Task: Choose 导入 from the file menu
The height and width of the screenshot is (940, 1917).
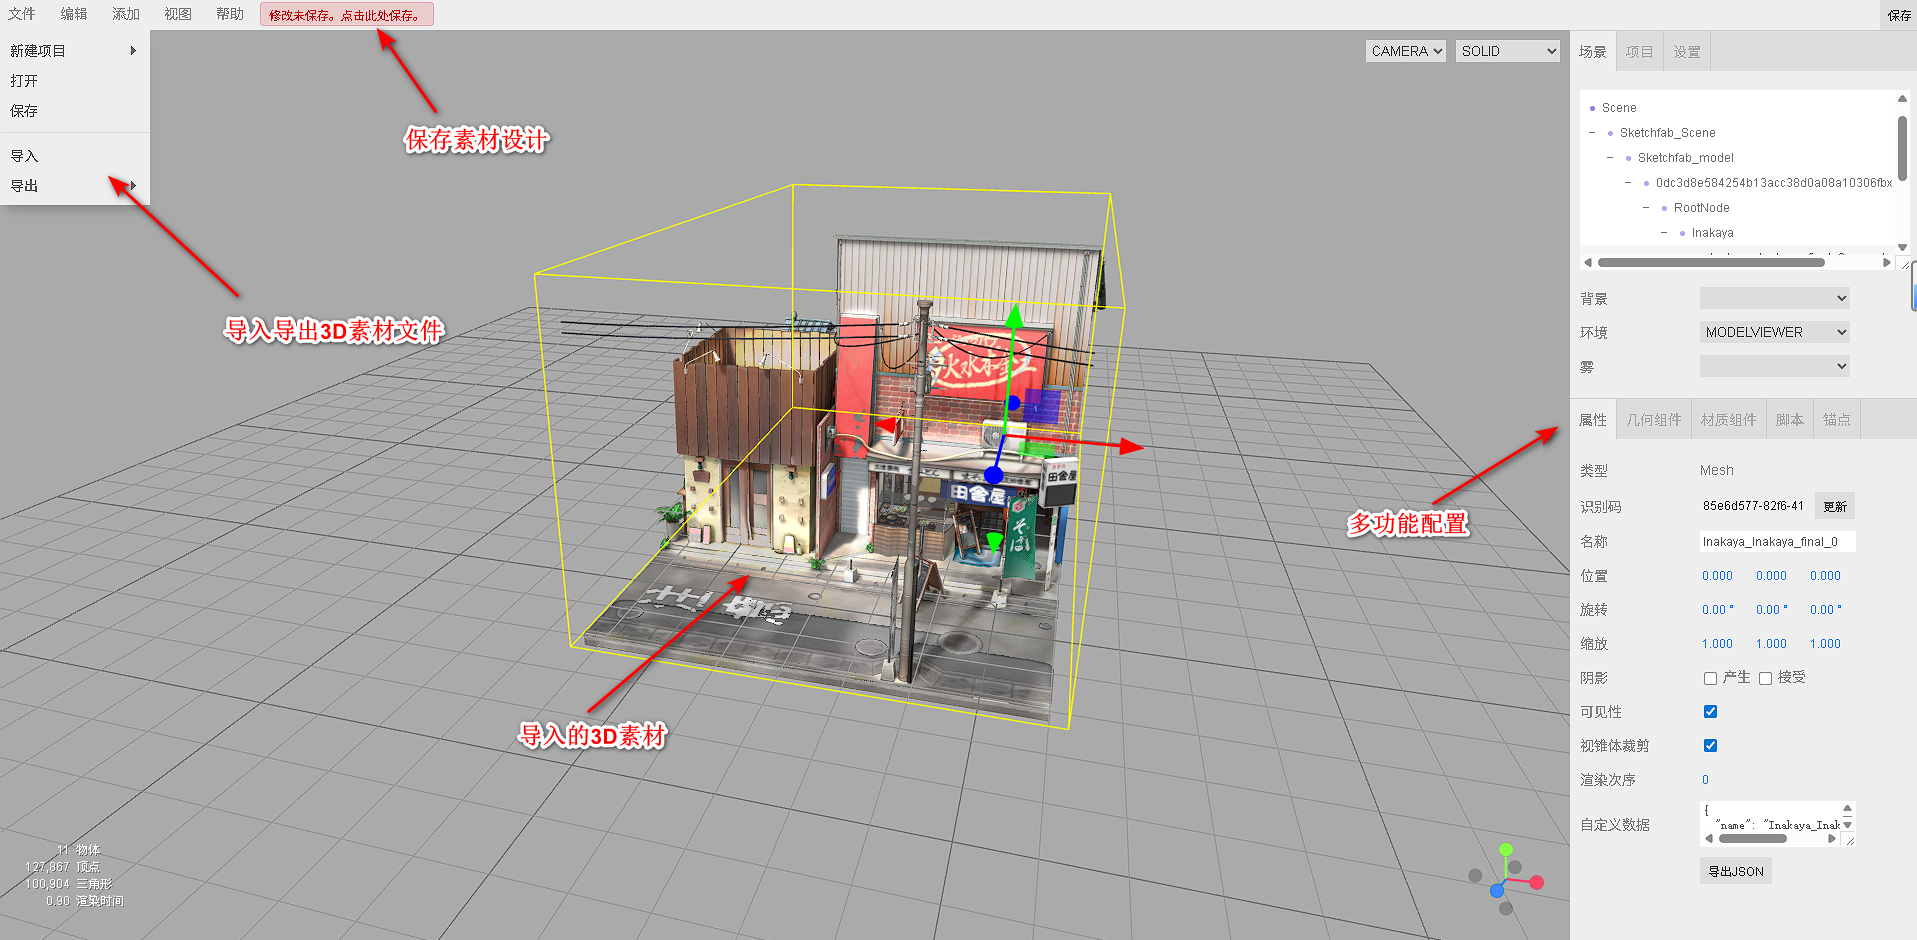Action: tap(25, 156)
